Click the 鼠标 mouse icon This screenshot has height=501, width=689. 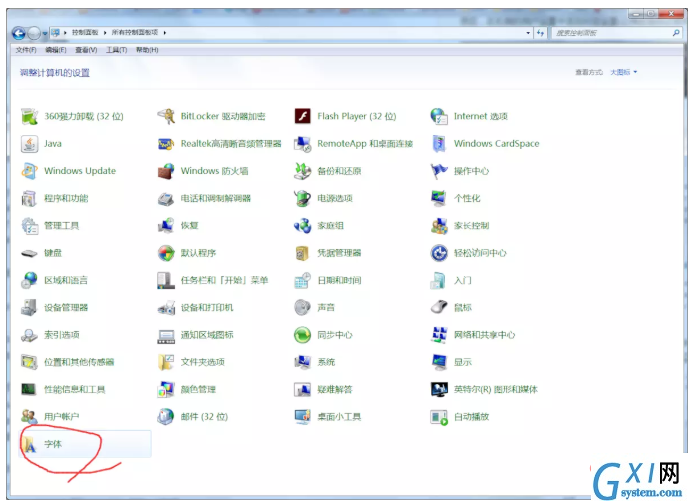[x=439, y=308]
